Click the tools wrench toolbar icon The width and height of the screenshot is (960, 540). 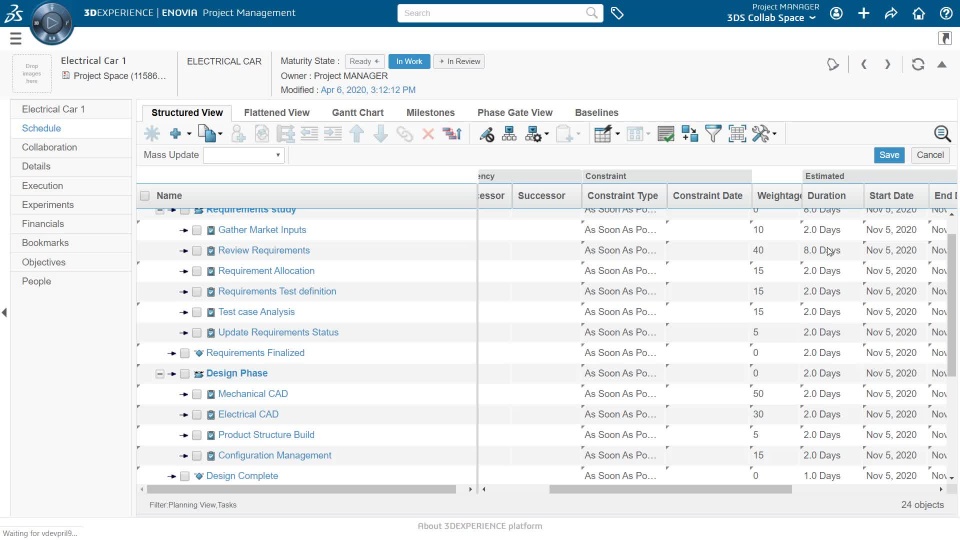click(x=760, y=133)
